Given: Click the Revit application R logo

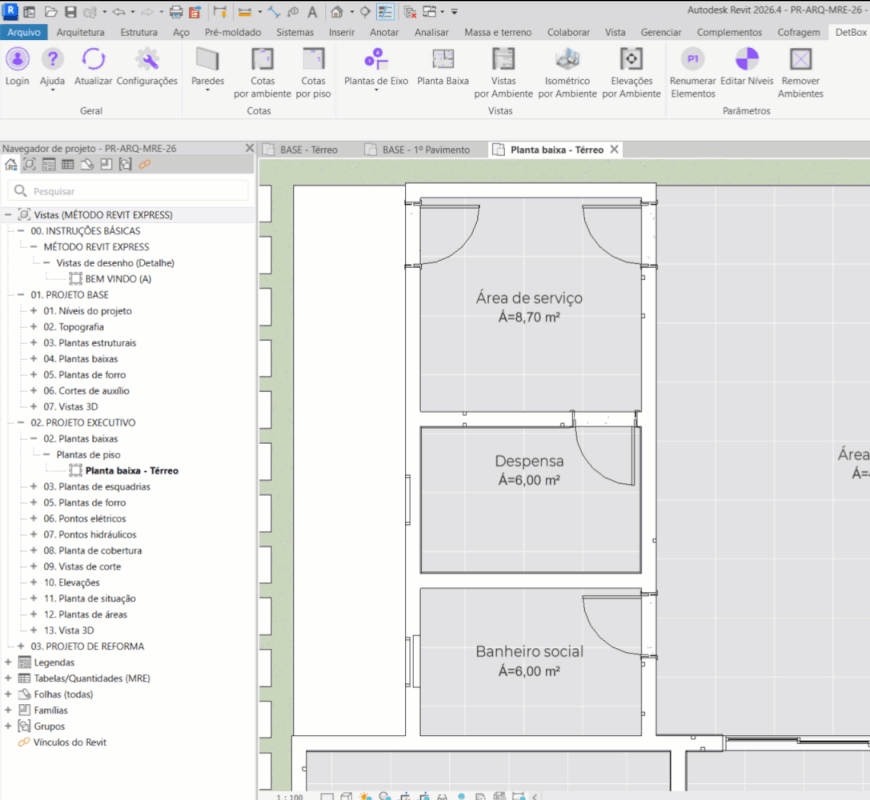Looking at the screenshot, I should pos(11,11).
